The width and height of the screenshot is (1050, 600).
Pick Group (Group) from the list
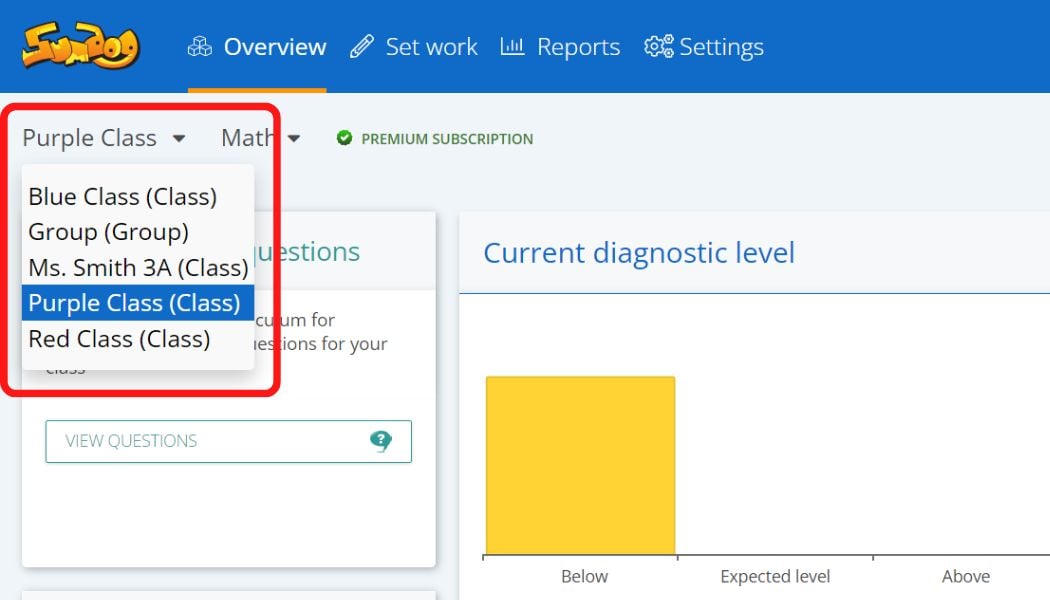(x=110, y=232)
